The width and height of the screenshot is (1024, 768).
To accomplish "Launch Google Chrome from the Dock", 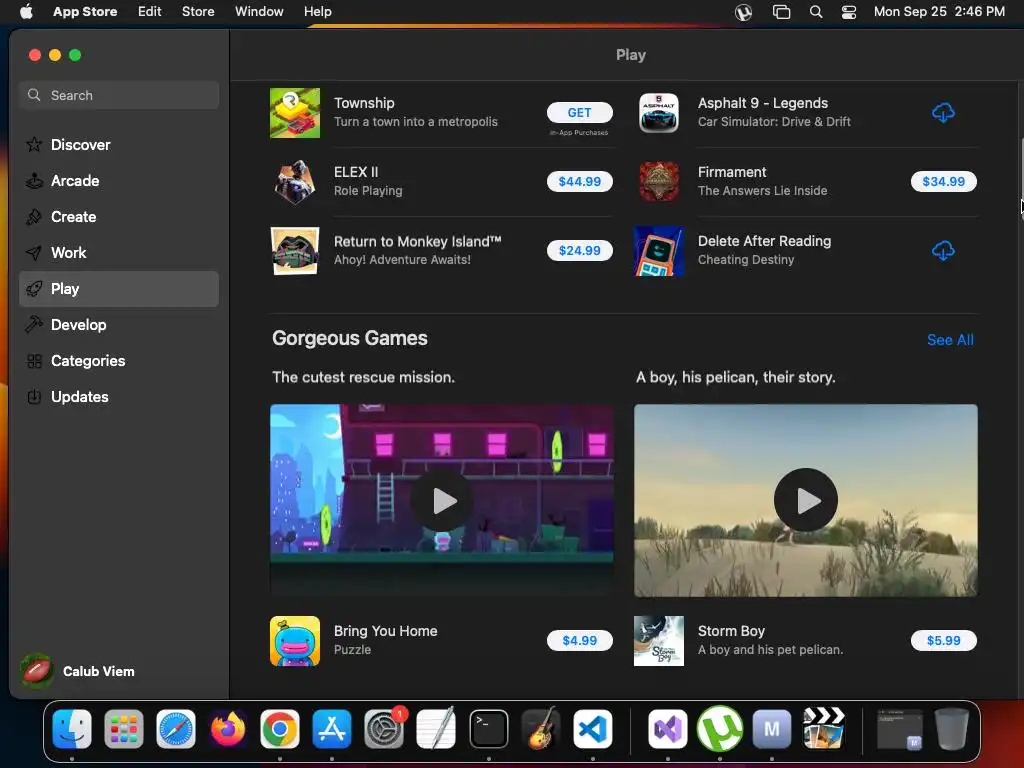I will 280,729.
